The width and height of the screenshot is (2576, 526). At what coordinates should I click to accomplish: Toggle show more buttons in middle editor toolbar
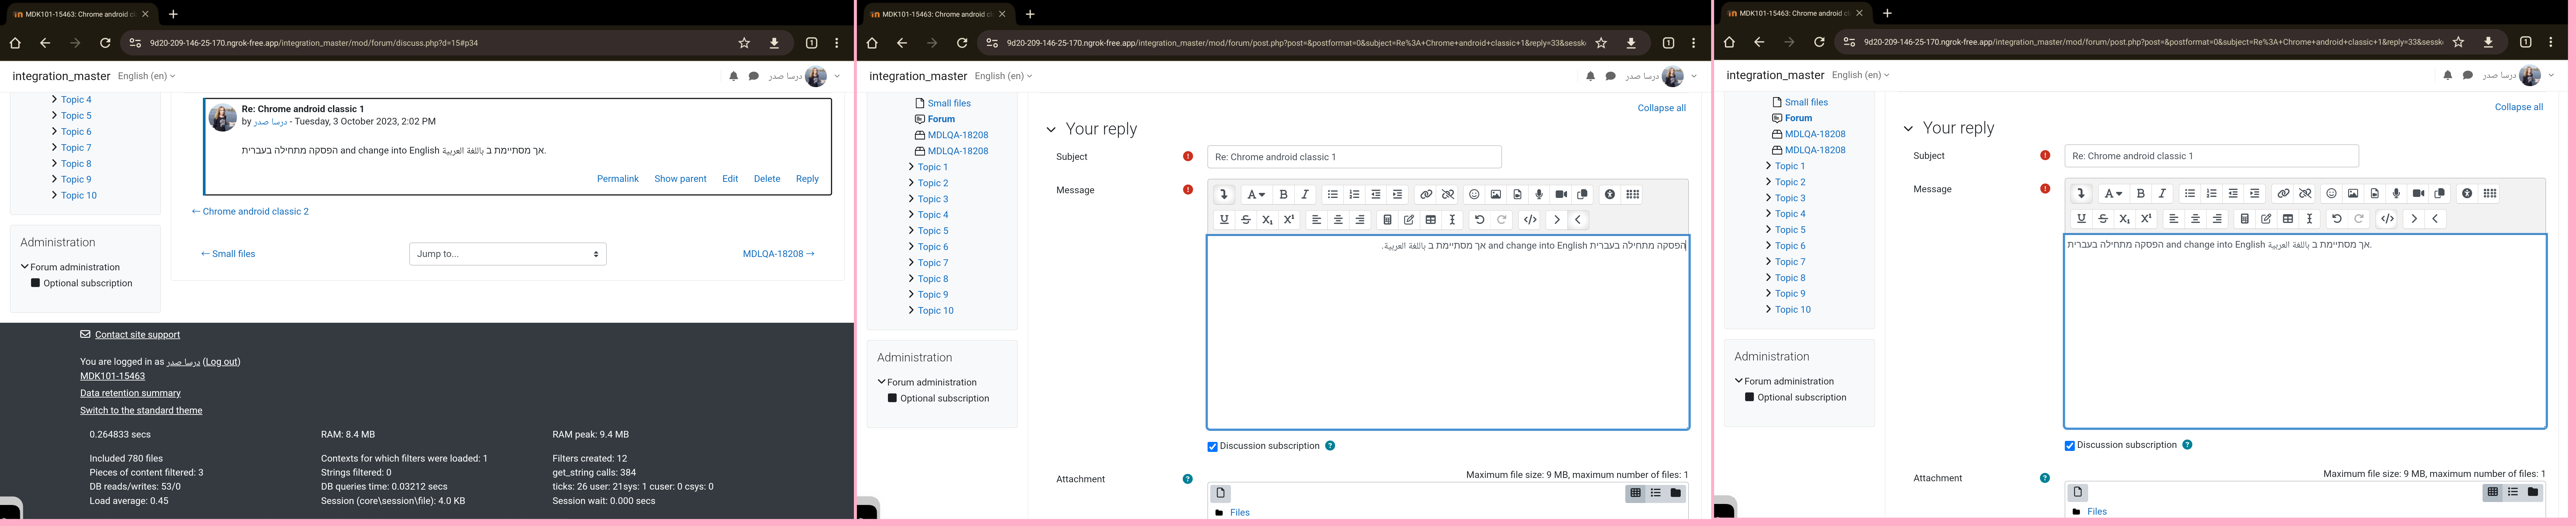coord(1224,195)
